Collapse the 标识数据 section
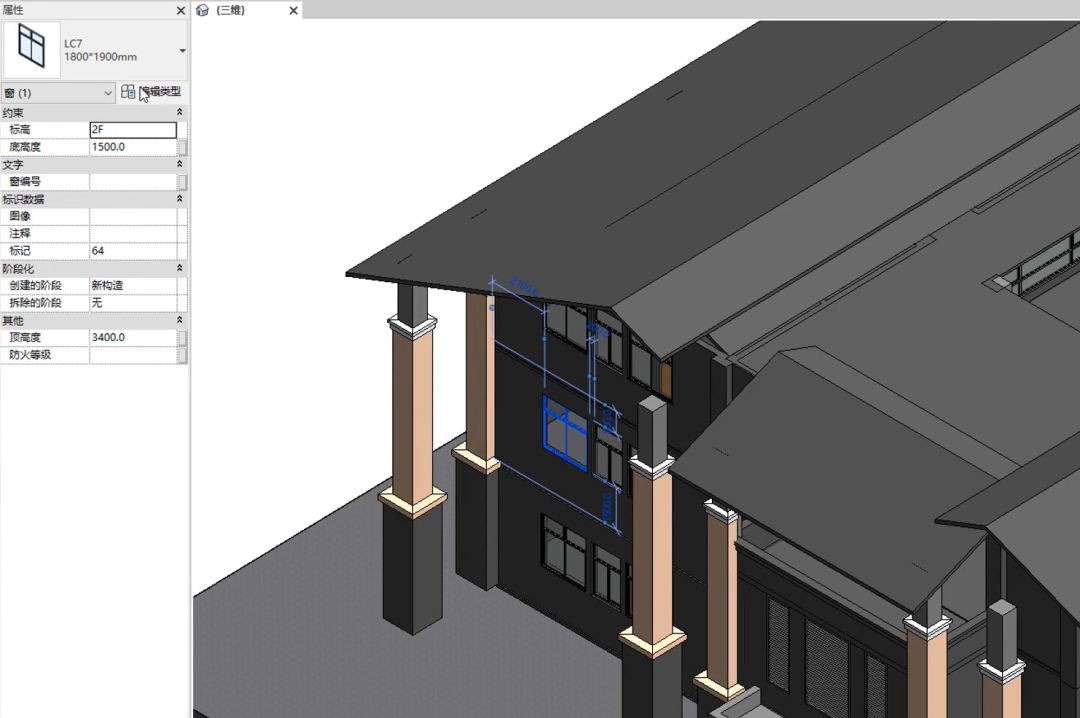 pos(180,199)
